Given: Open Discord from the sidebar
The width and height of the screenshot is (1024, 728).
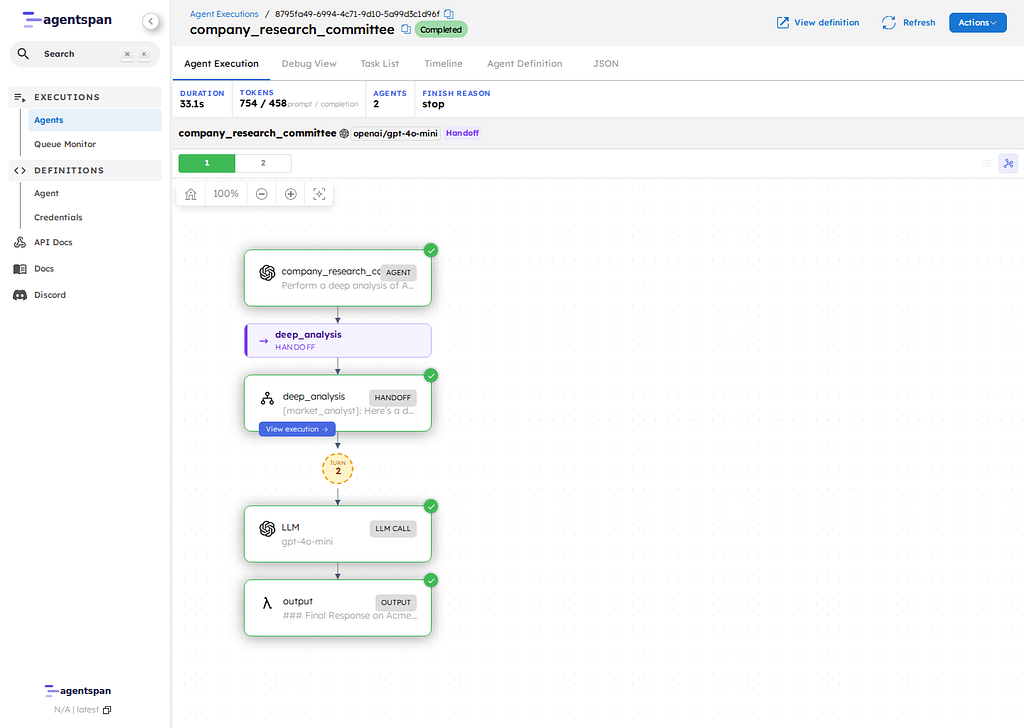Looking at the screenshot, I should pos(50,295).
